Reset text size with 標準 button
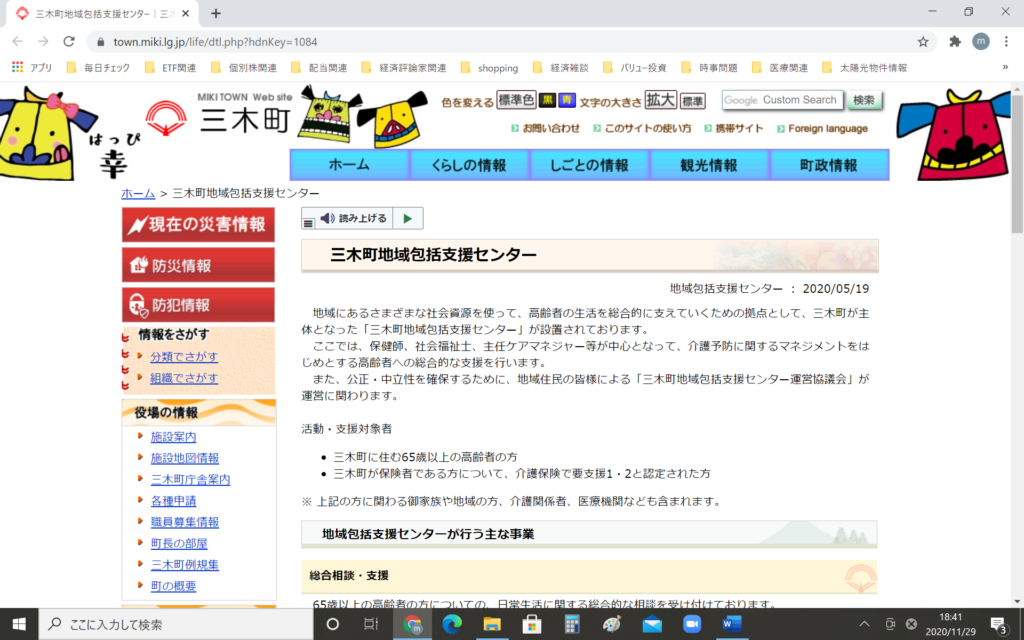 (x=692, y=101)
